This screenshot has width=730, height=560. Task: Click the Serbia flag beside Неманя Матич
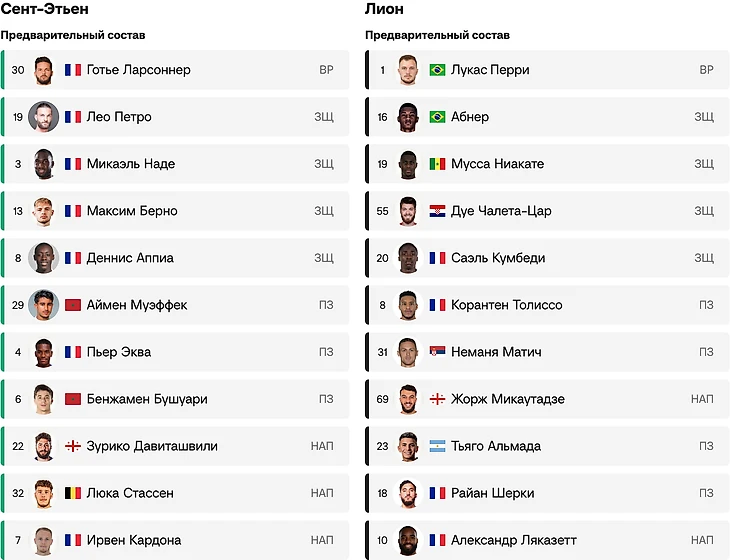tap(437, 352)
